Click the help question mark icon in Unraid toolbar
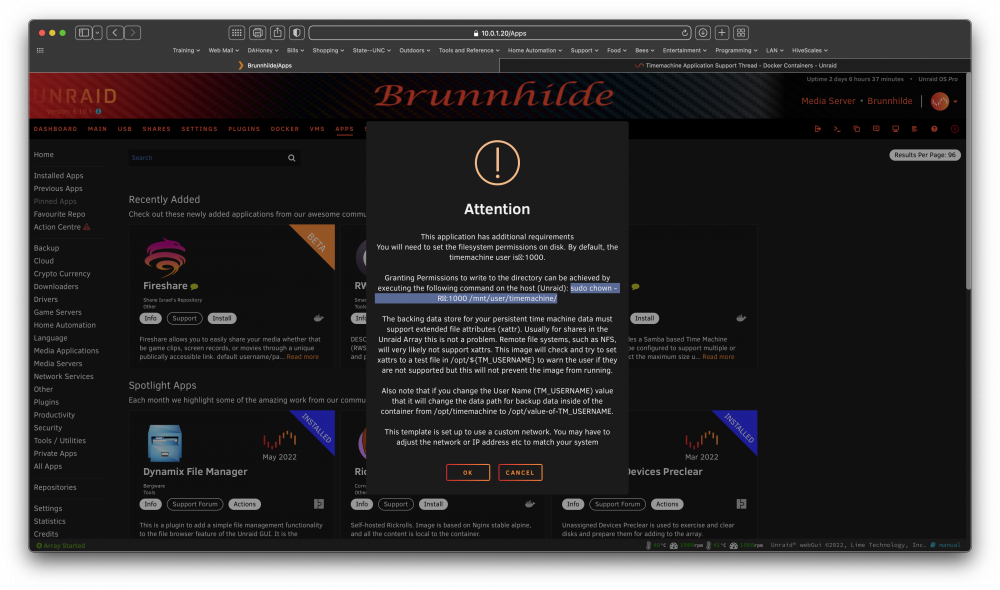 pyautogui.click(x=934, y=129)
